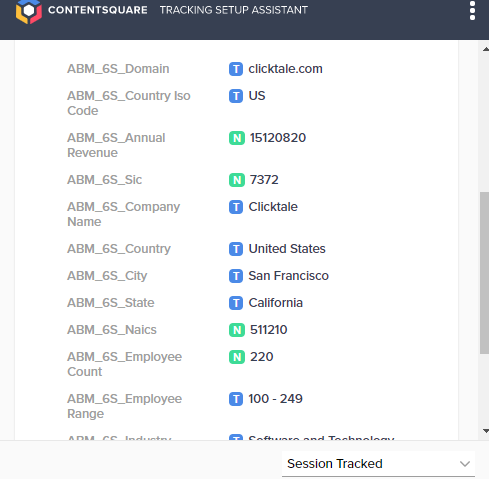The image size is (489, 479).
Task: Click the vertical scrollbar thumb
Action: point(484,273)
